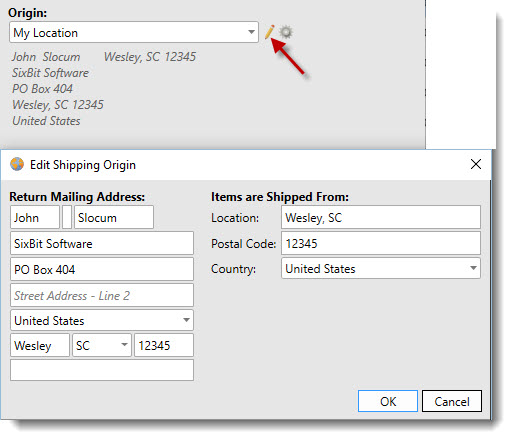Select the John first name field
Viewport: 513px width, 441px height.
click(35, 217)
